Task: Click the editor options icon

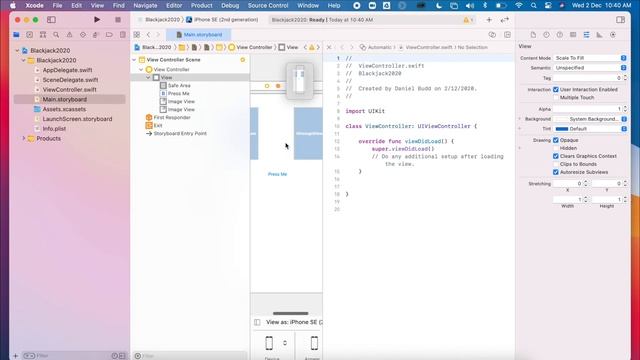Action: point(492,35)
